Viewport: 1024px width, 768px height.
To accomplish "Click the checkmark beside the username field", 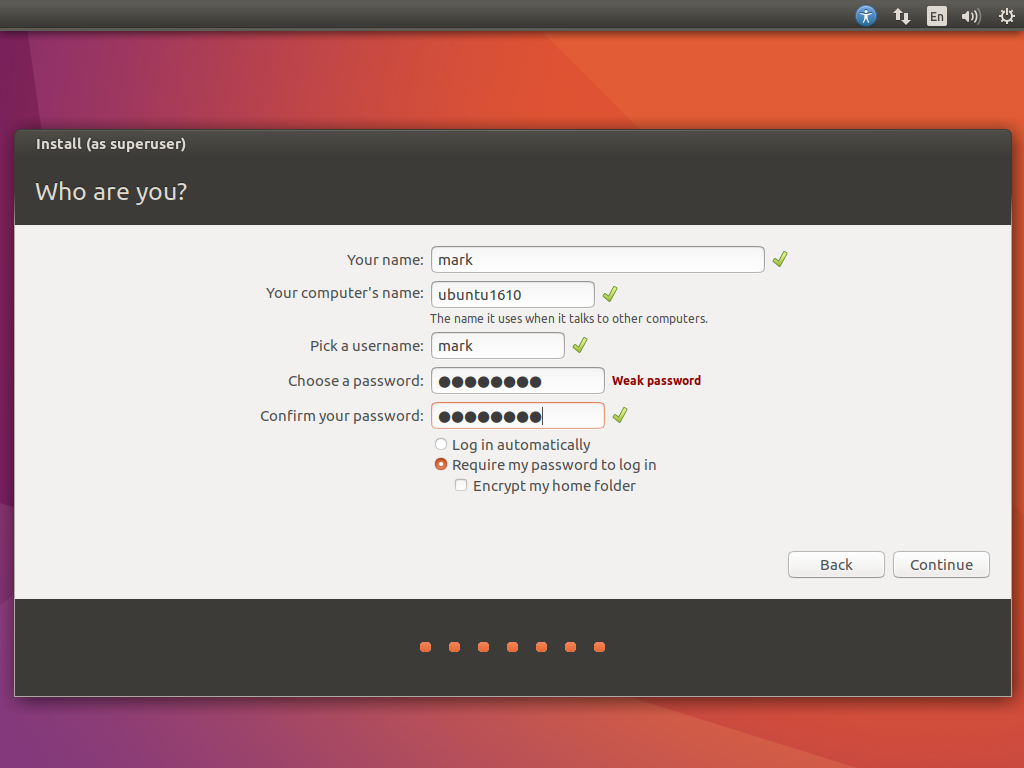I will click(x=580, y=345).
